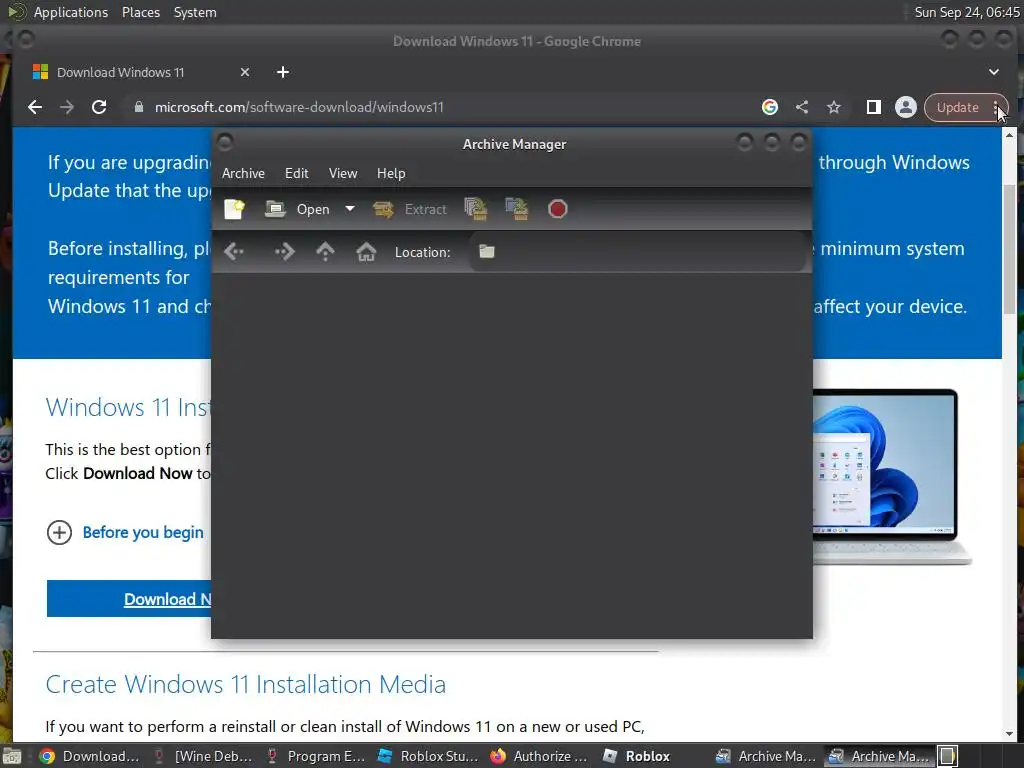Go to home location in Archive Manager
The height and width of the screenshot is (768, 1024).
point(366,251)
